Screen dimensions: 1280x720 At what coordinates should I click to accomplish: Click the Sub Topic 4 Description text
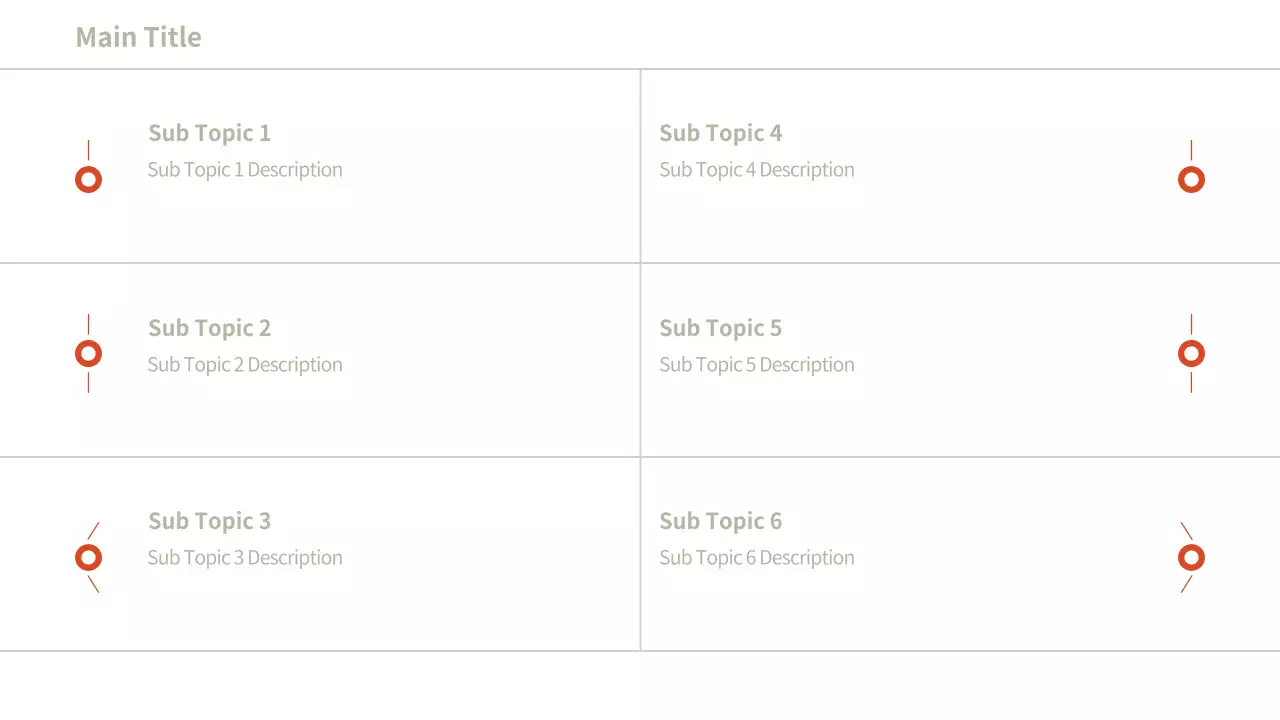[757, 170]
